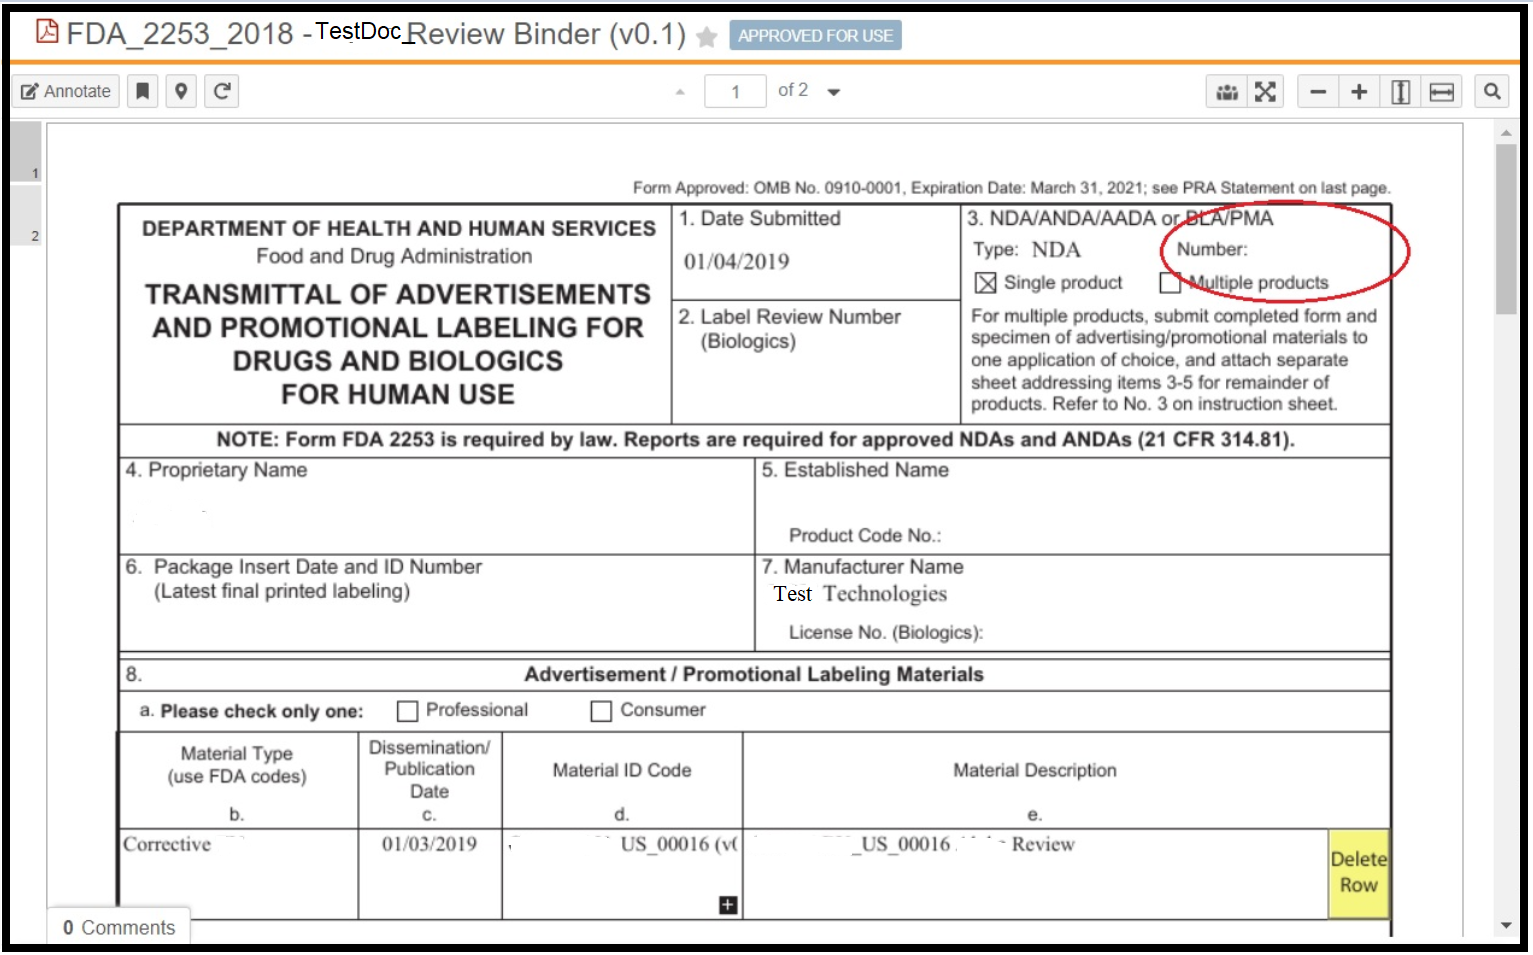The width and height of the screenshot is (1533, 955).
Task: Mark document as favorite with star
Action: coord(707,37)
